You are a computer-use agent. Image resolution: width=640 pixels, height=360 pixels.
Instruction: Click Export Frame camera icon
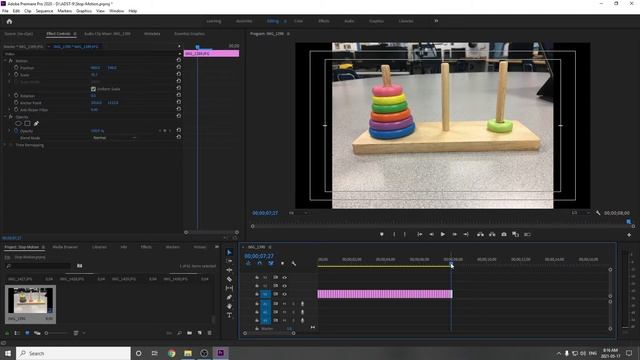(504, 234)
